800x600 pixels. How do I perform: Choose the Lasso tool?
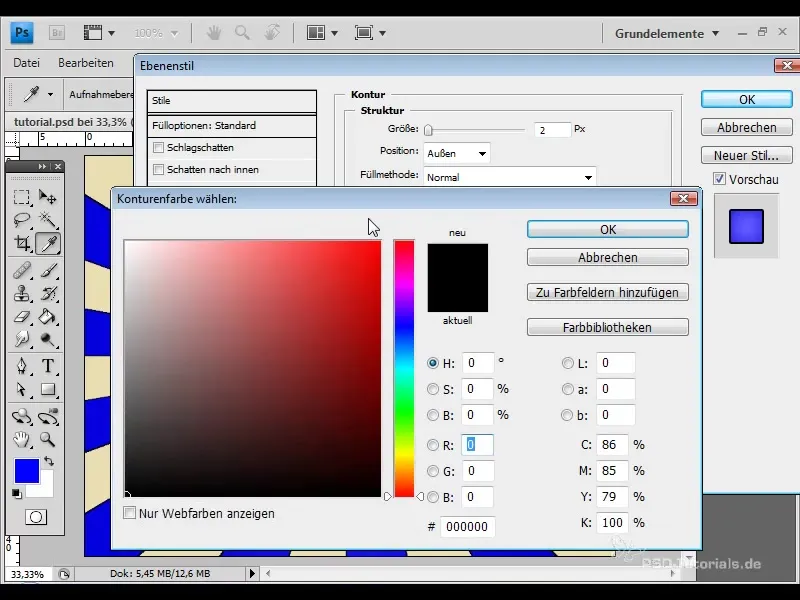click(x=21, y=220)
